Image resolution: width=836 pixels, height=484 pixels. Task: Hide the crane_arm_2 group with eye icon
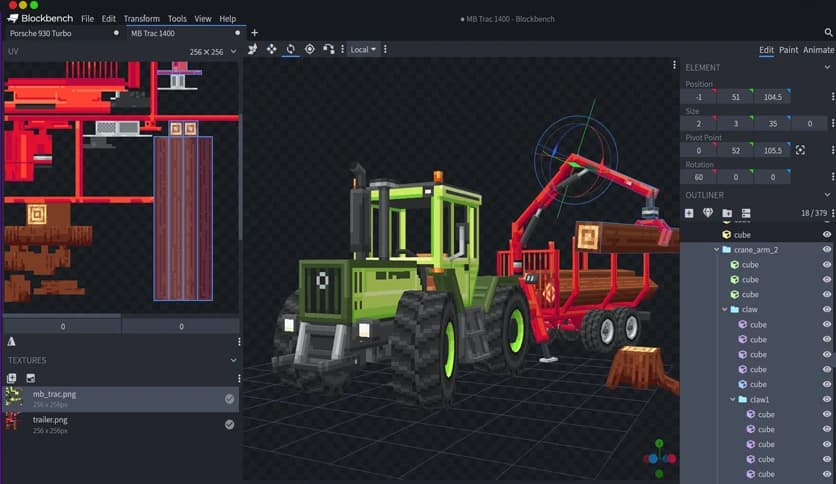(x=826, y=250)
